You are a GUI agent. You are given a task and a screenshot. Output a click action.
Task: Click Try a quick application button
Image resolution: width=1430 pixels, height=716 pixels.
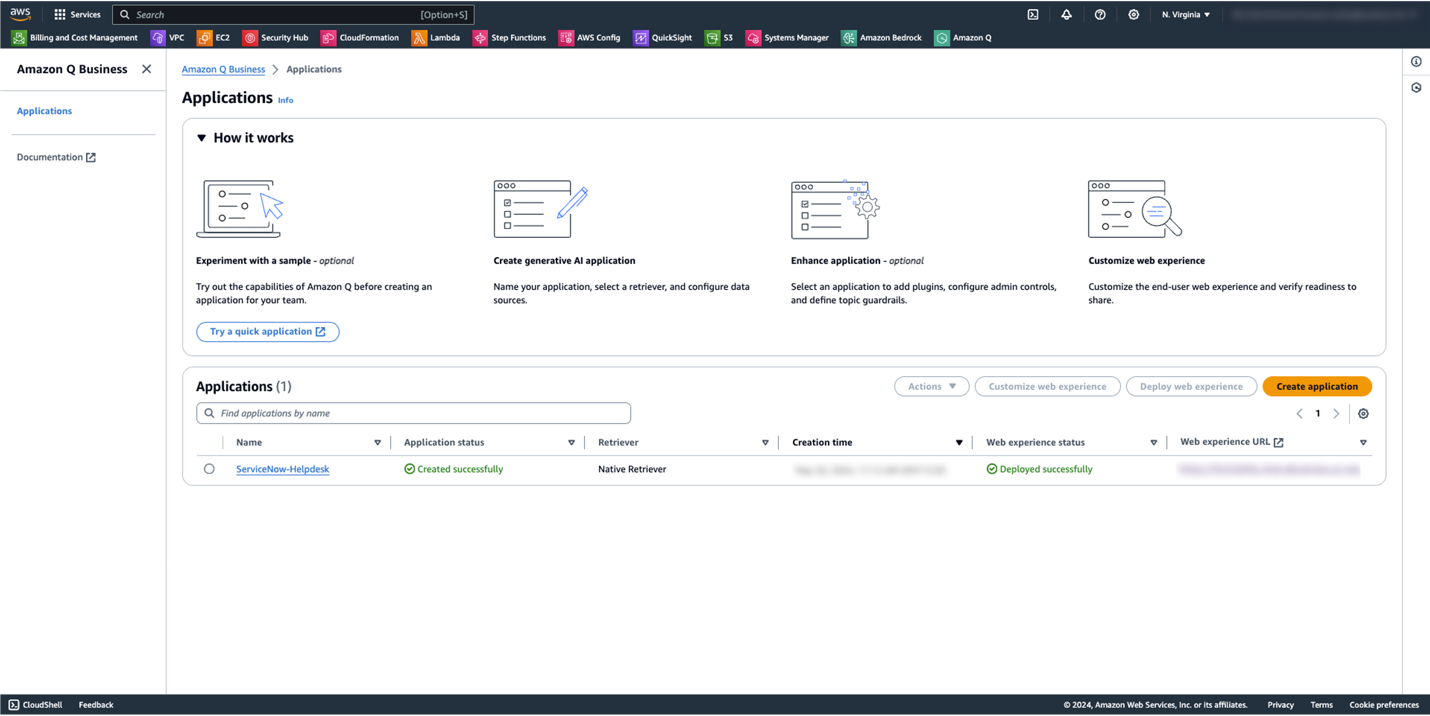point(267,332)
